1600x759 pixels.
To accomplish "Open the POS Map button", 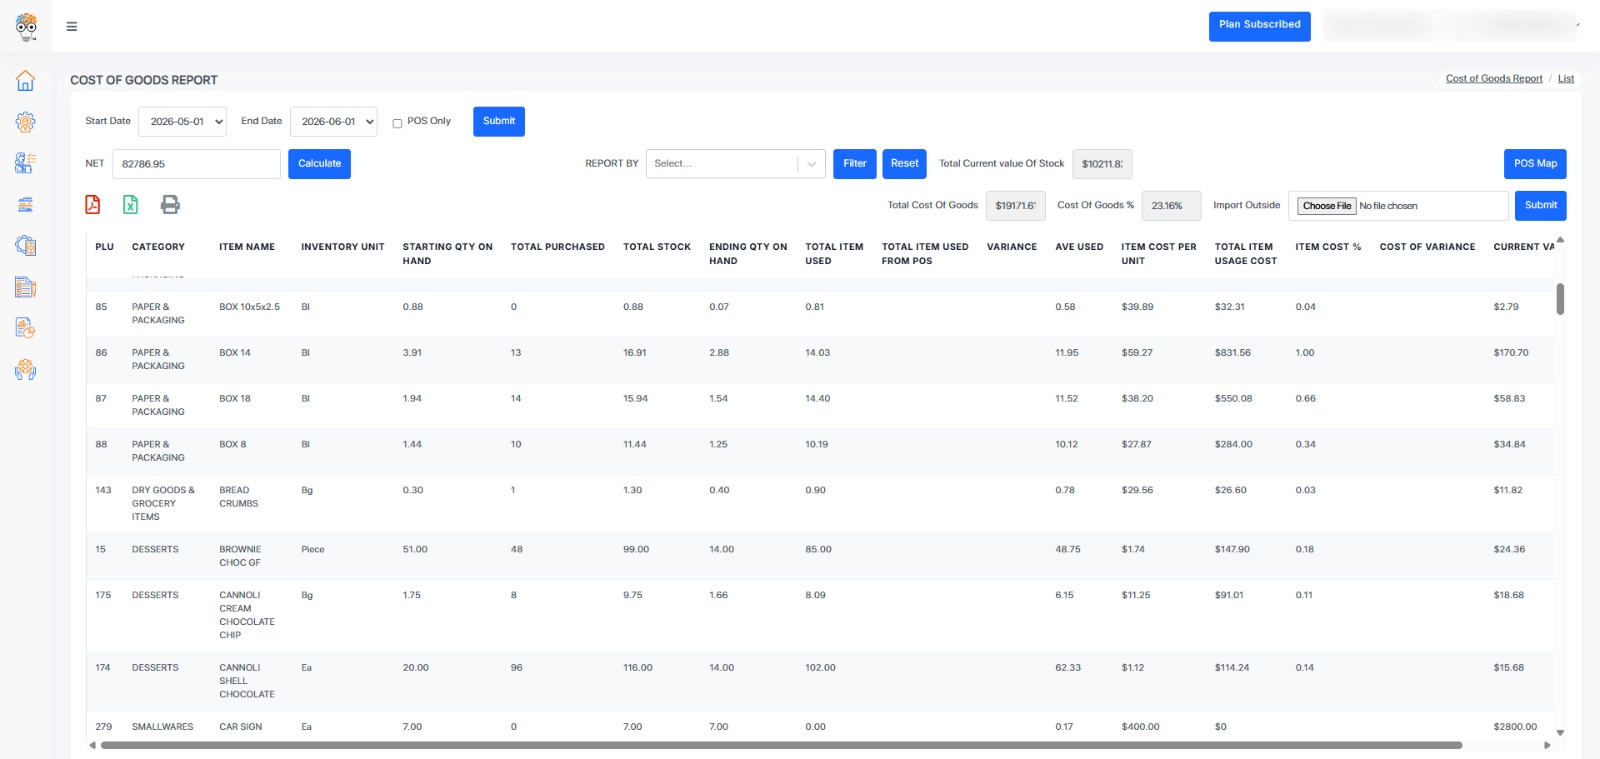I will pyautogui.click(x=1535, y=164).
